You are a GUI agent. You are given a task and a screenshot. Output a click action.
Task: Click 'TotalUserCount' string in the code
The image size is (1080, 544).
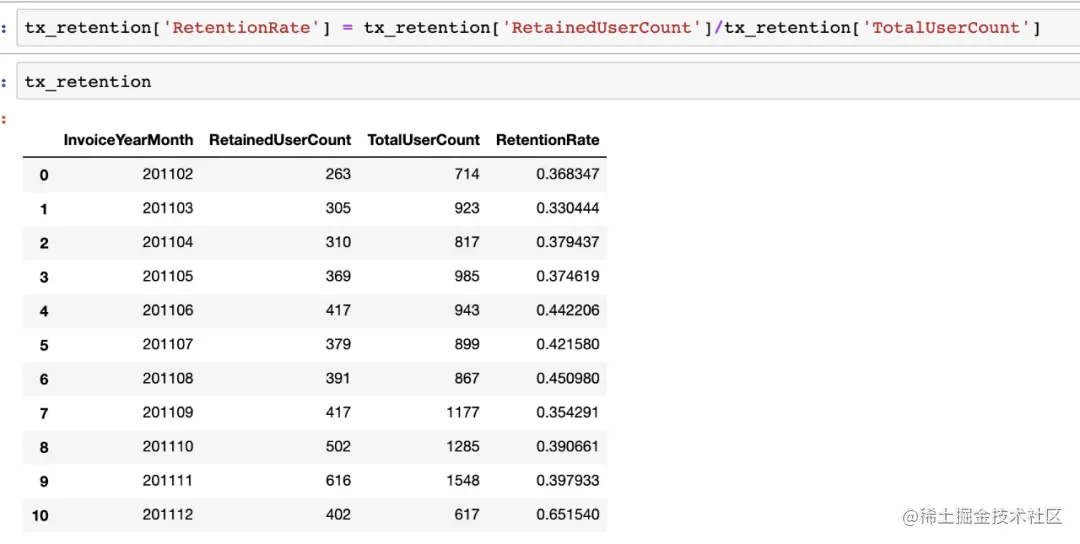point(946,28)
